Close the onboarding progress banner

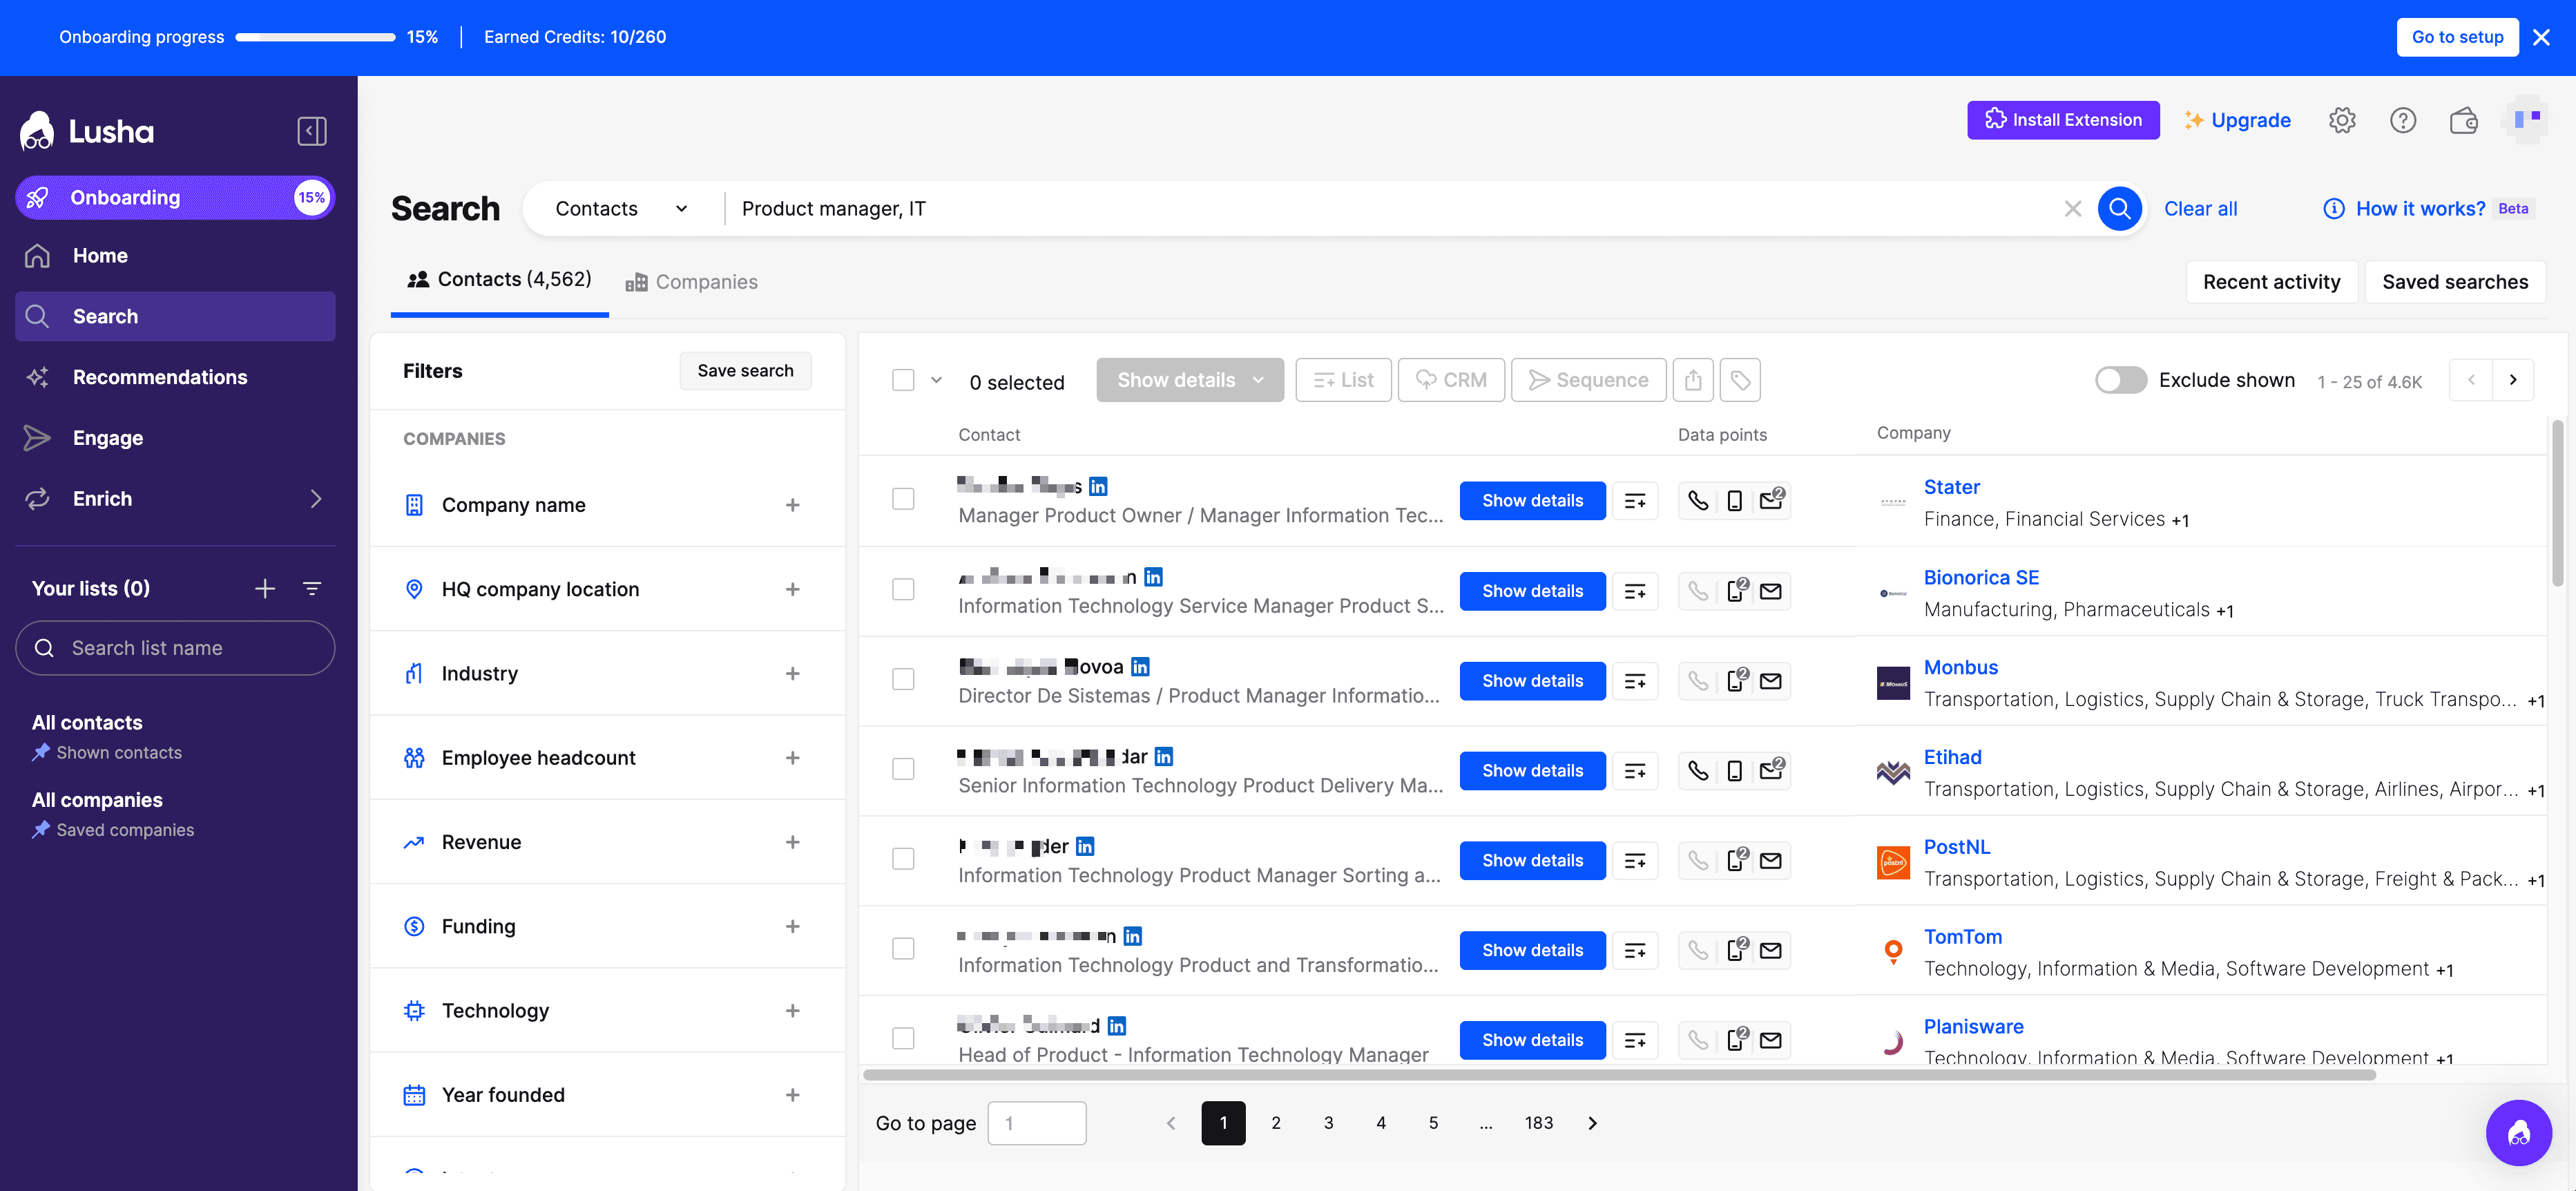[x=2541, y=37]
